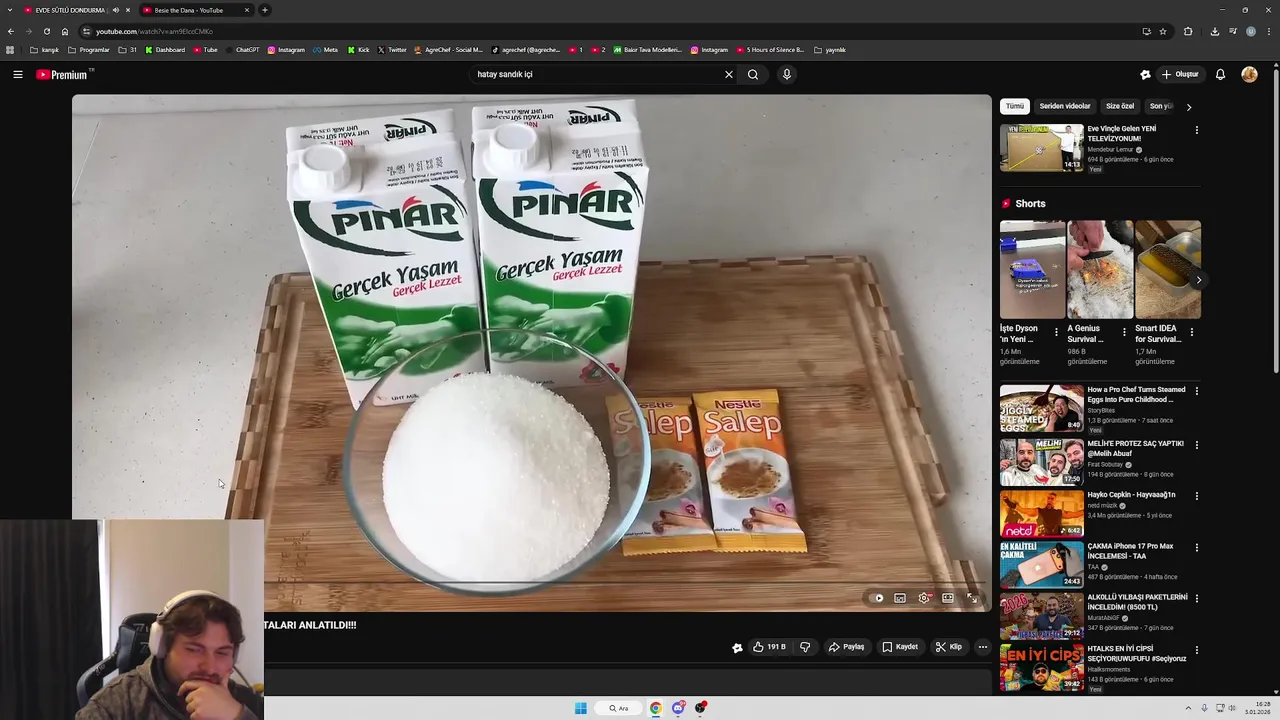This screenshot has height=720, width=1280.
Task: Click the sparkle icon beside Oluştur
Action: point(1145,74)
